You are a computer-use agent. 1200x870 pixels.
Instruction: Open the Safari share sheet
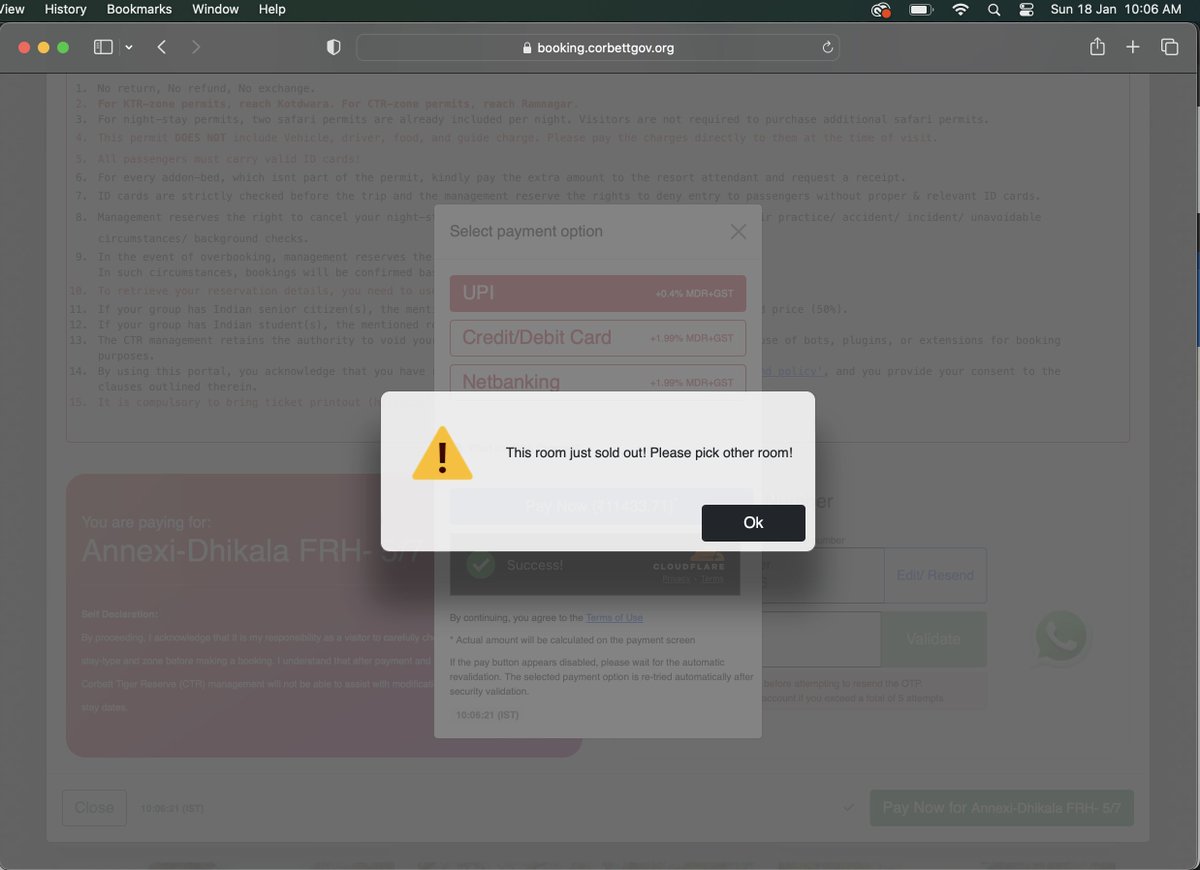[x=1097, y=47]
